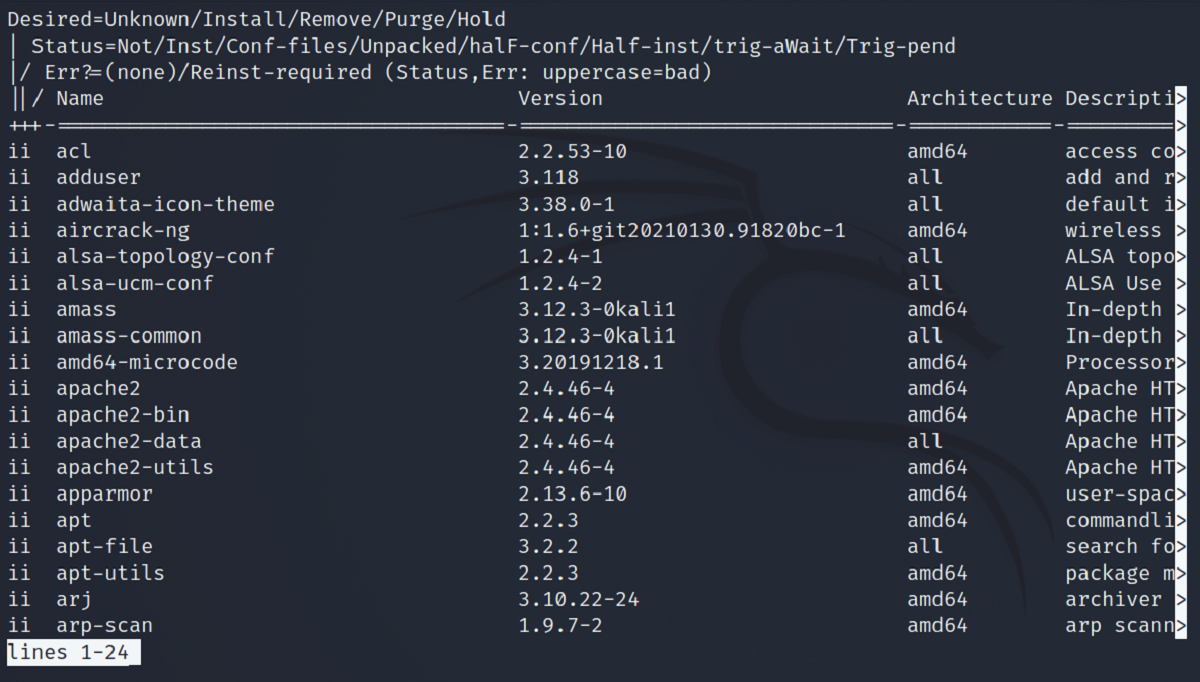Screen dimensions: 1200x682
Task: Click the apt-file package name
Action: click(x=104, y=546)
